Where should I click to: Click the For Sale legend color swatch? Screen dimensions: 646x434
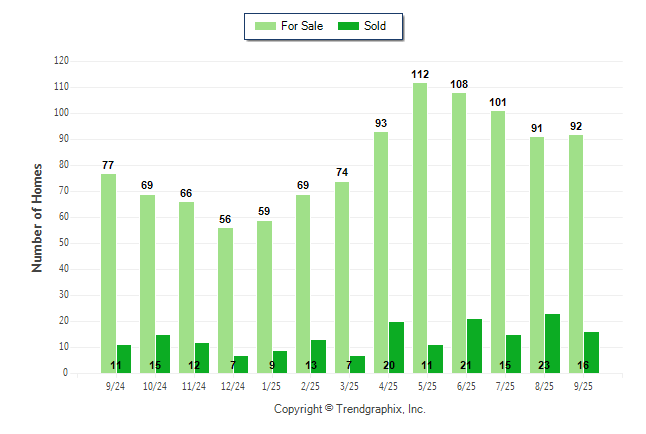click(264, 26)
